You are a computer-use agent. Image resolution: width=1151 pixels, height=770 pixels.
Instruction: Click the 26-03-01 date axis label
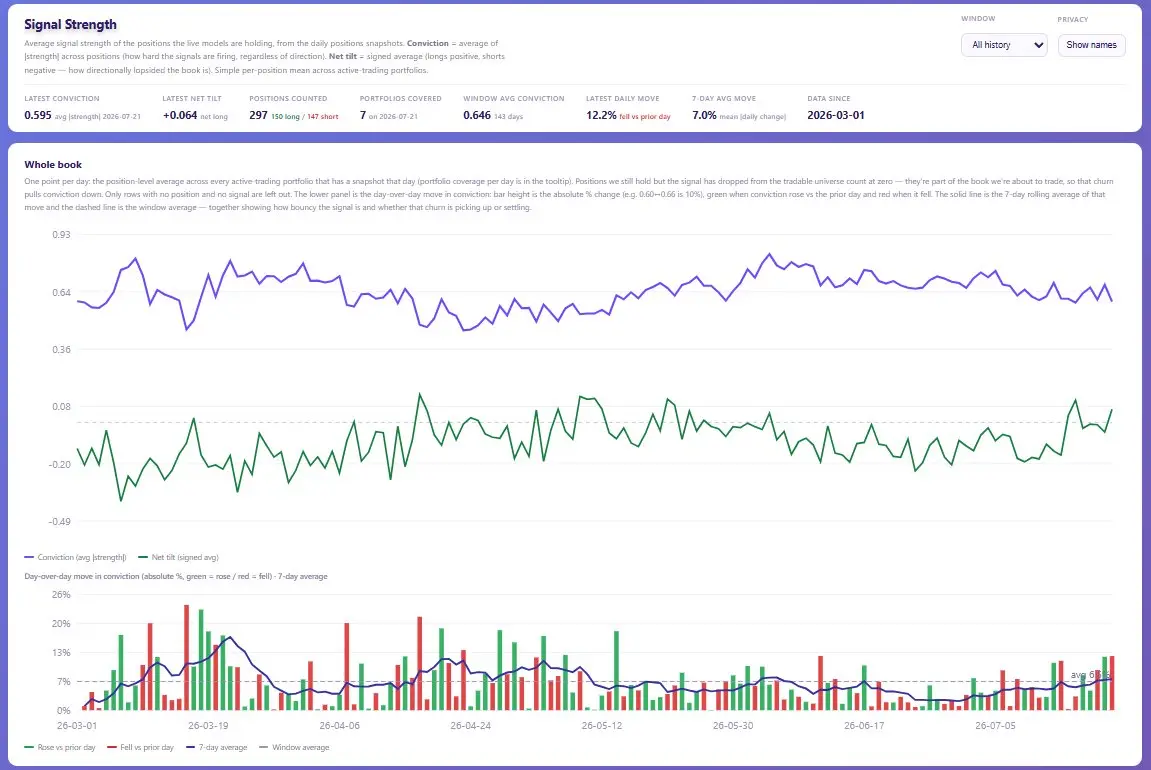pos(77,725)
